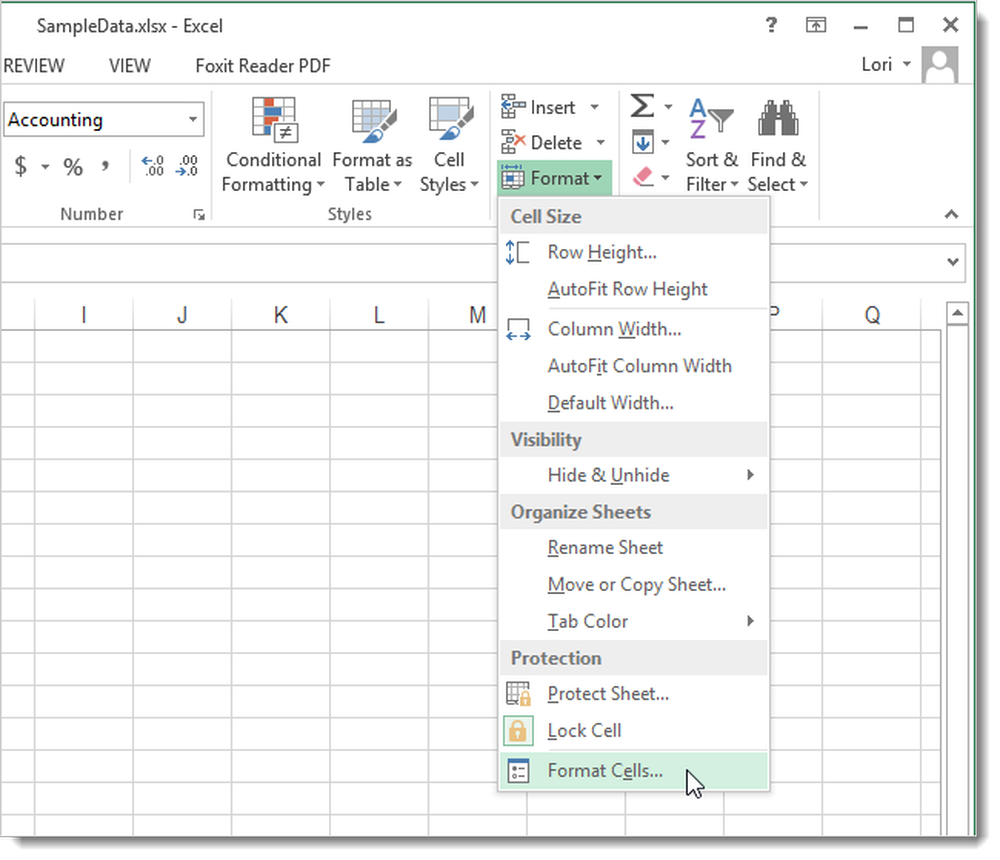Switch to the Foxit Reader PDF tab
Viewport: 1000px width, 860px height.
(263, 66)
